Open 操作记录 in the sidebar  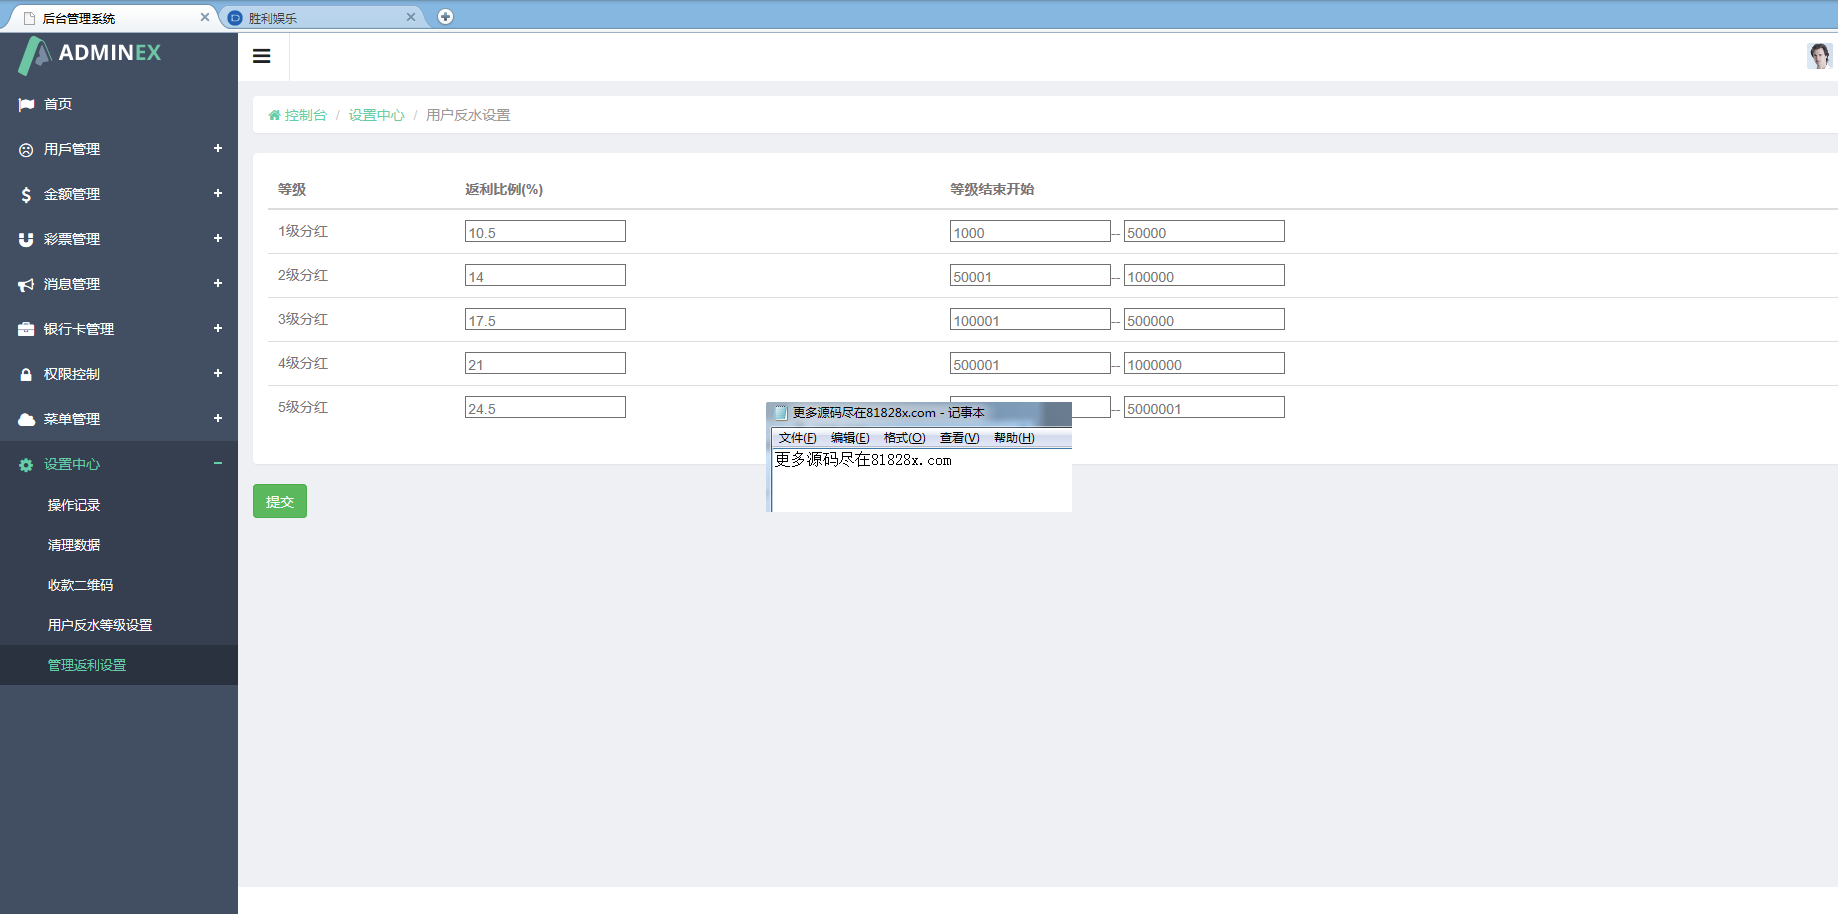click(74, 505)
